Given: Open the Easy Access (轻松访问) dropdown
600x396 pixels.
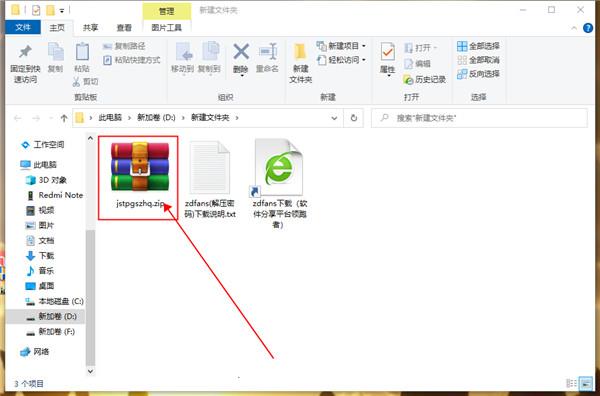Looking at the screenshot, I should tap(341, 60).
